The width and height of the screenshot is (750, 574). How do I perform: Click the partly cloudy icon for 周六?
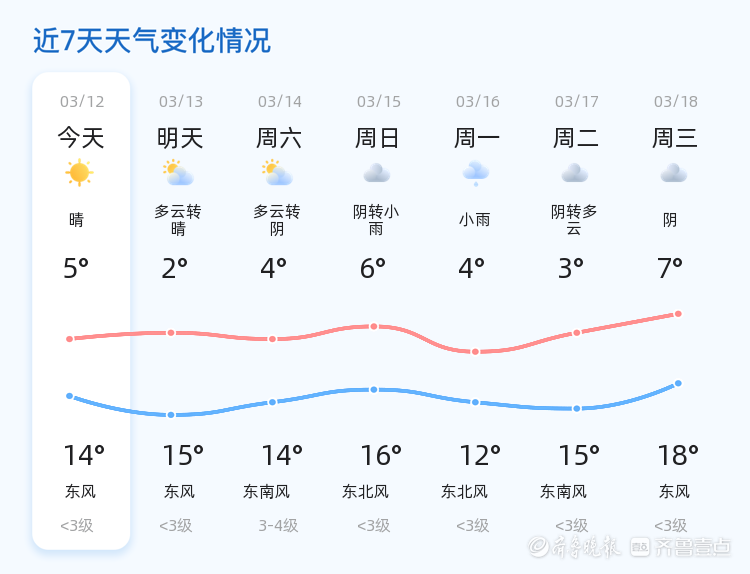coord(277,173)
